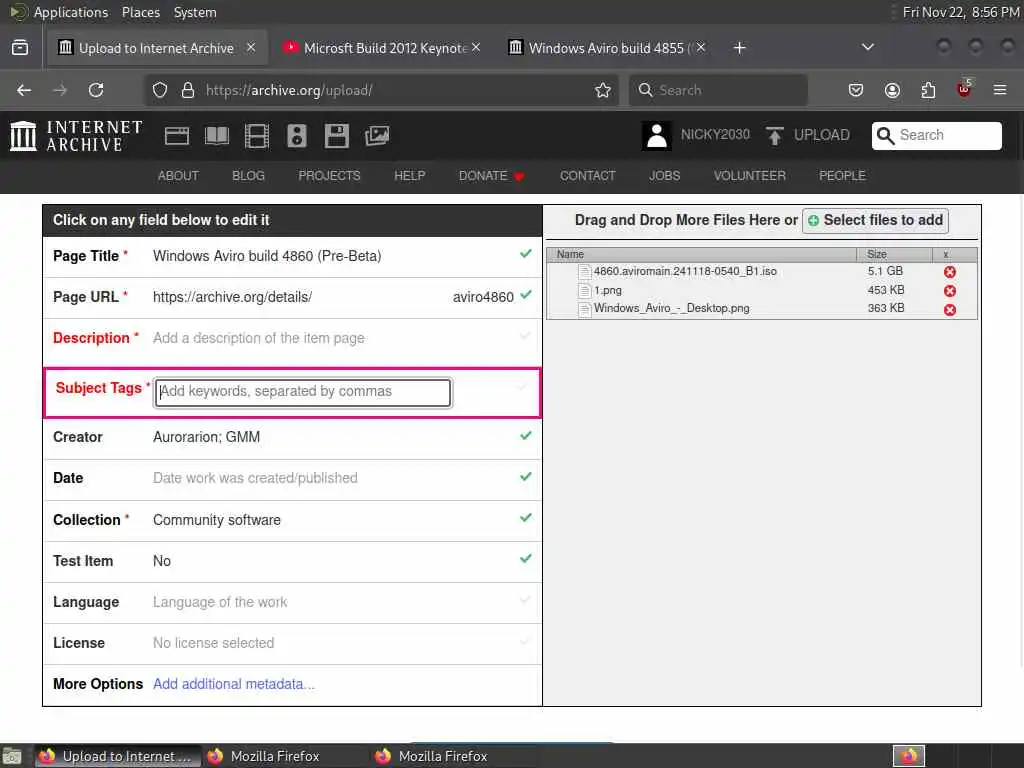Switch to first Mozilla Firefox taskbar window
Viewport: 1024px width, 768px height.
pos(285,756)
